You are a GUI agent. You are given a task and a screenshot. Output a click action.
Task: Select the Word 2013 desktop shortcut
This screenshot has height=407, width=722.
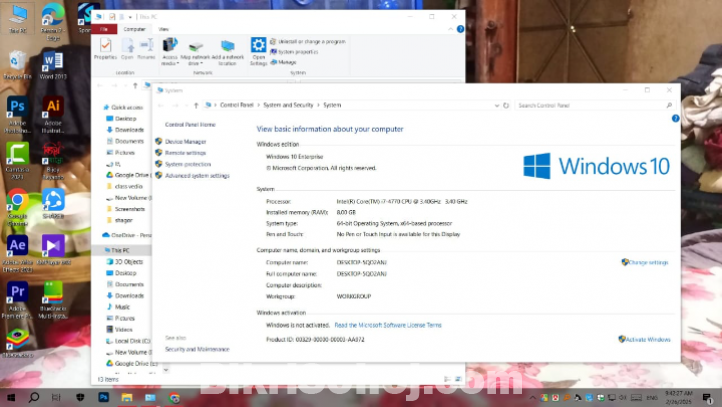pos(53,66)
